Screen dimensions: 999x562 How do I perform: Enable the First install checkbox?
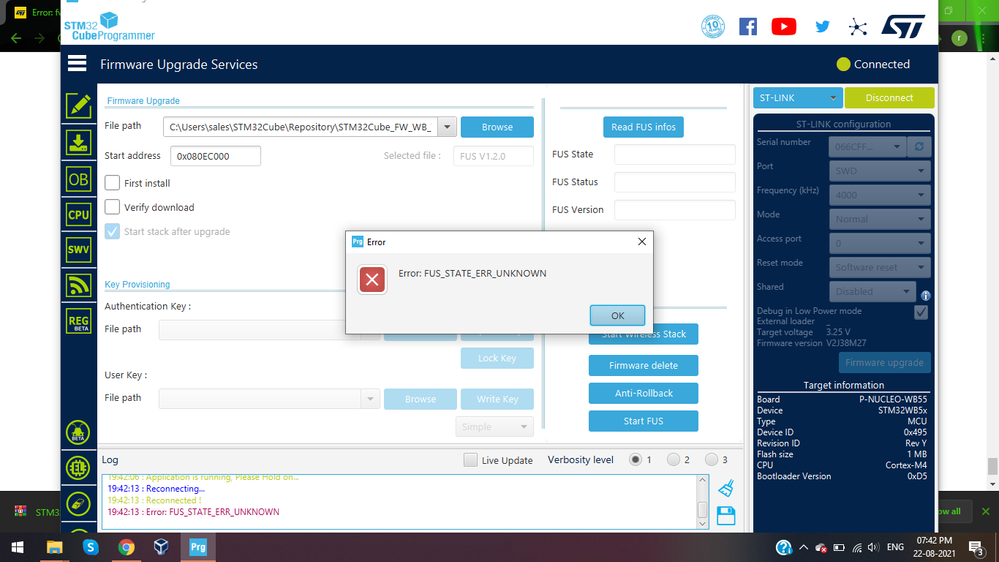click(x=112, y=183)
